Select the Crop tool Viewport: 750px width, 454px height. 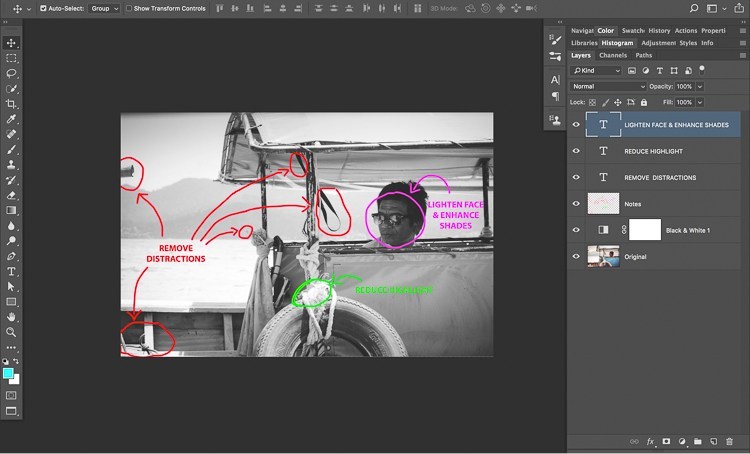pyautogui.click(x=11, y=104)
